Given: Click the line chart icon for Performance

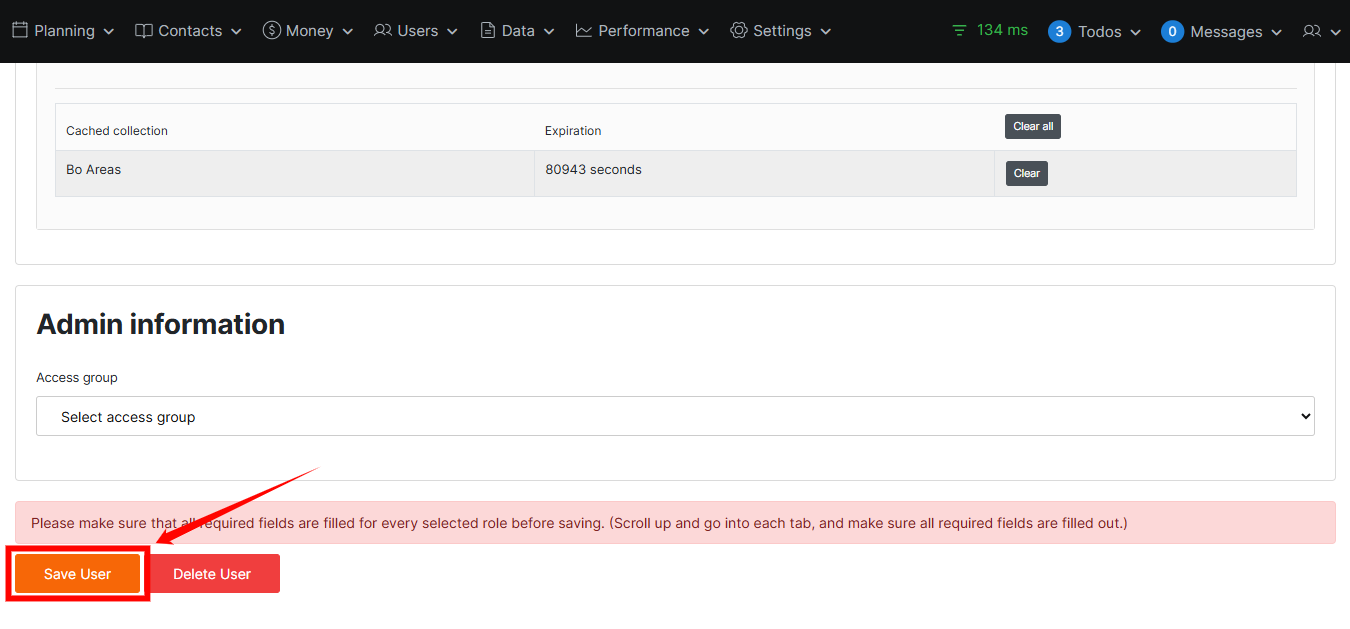Looking at the screenshot, I should click(584, 31).
